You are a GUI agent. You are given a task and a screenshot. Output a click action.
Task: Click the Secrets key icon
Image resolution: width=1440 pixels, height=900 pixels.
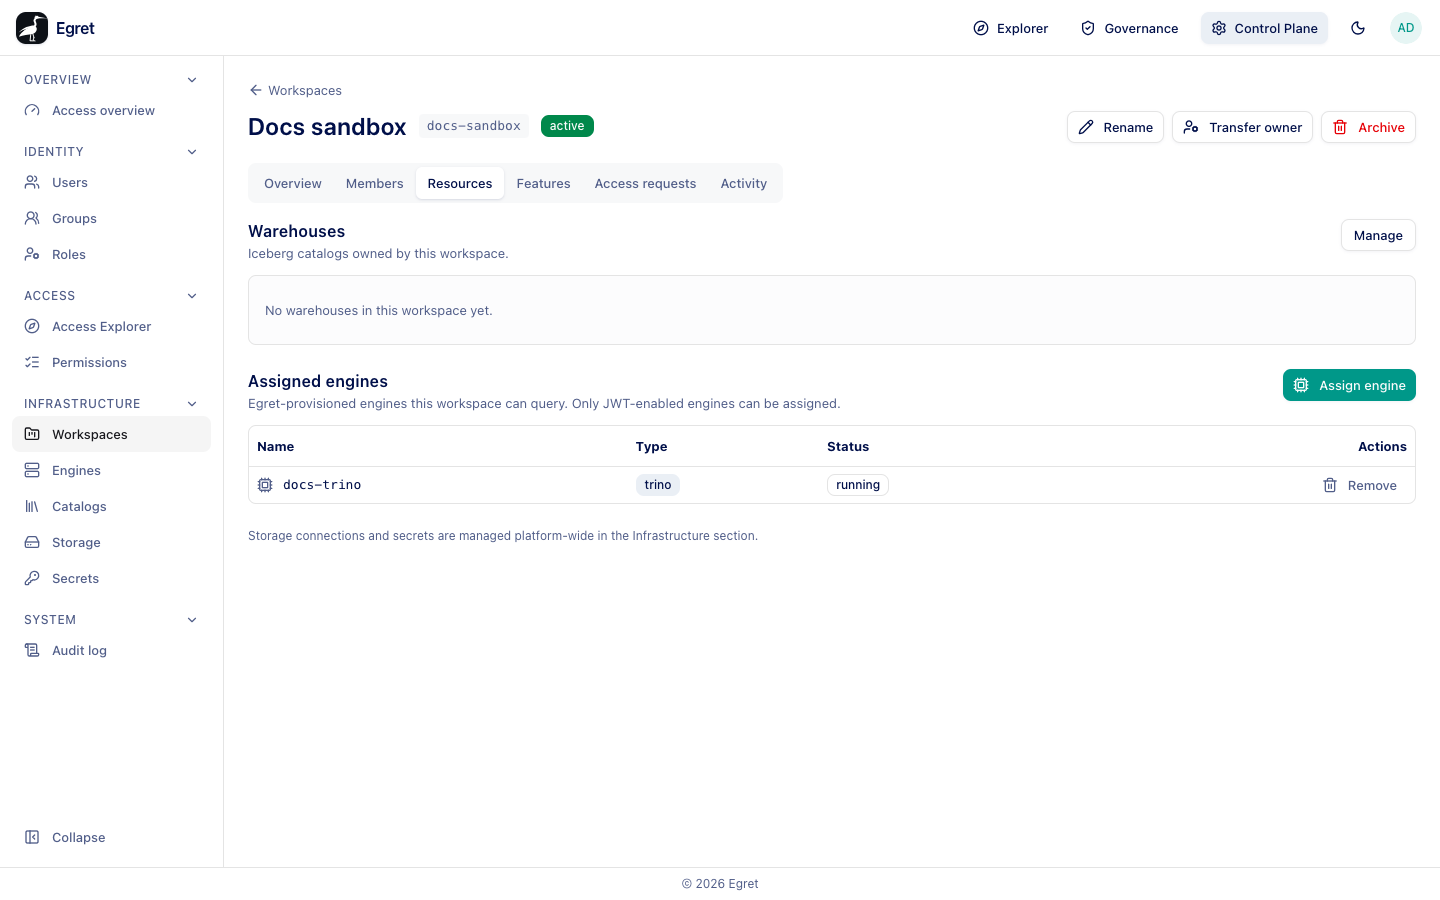click(x=32, y=578)
